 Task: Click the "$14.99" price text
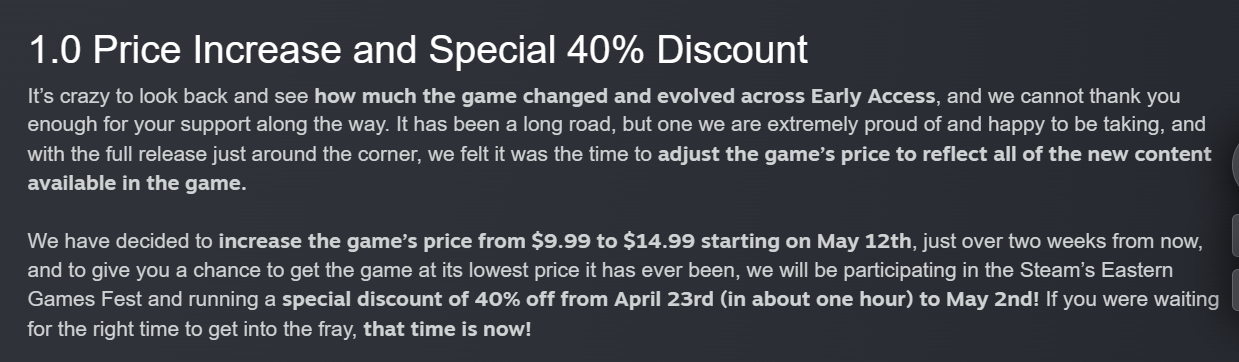tap(656, 242)
